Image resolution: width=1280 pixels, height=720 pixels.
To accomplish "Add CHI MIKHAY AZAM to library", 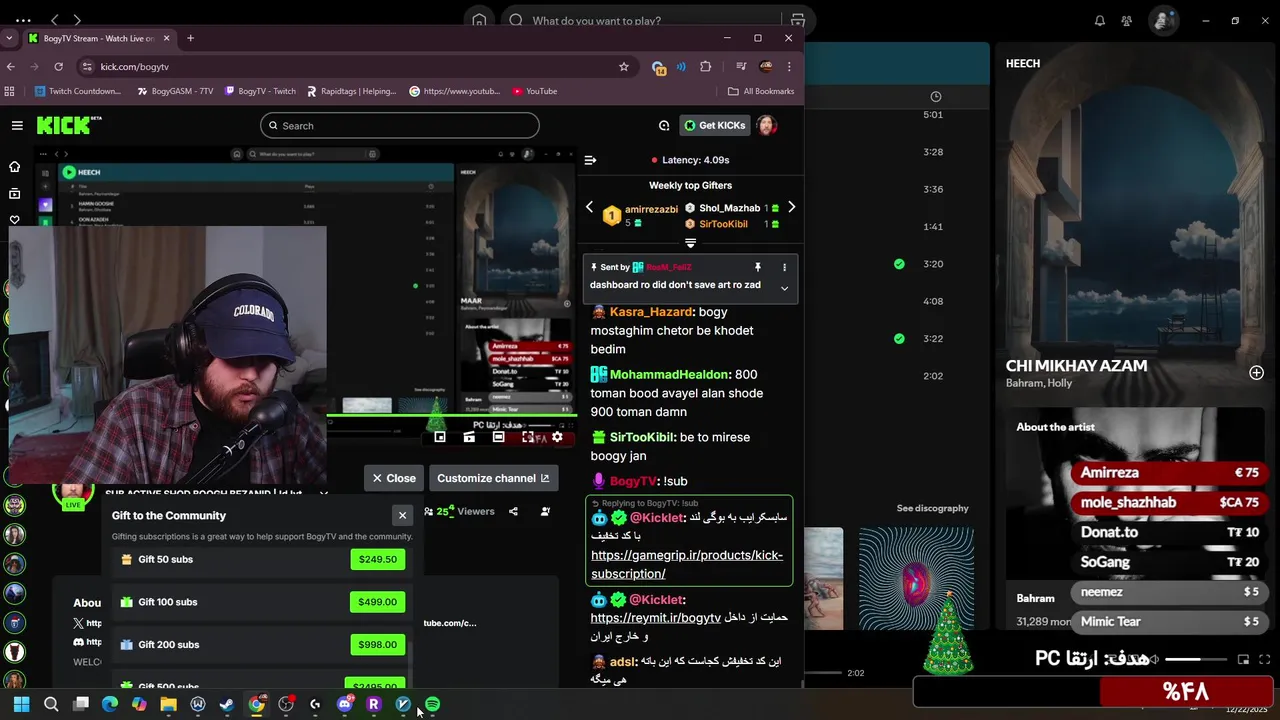I will 1256,372.
